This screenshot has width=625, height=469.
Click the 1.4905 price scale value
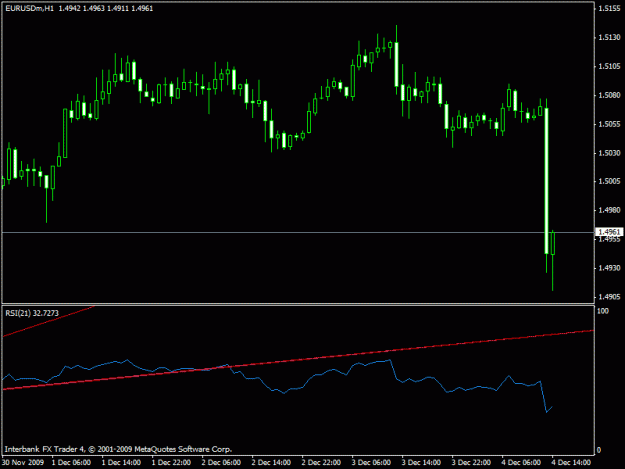point(609,297)
